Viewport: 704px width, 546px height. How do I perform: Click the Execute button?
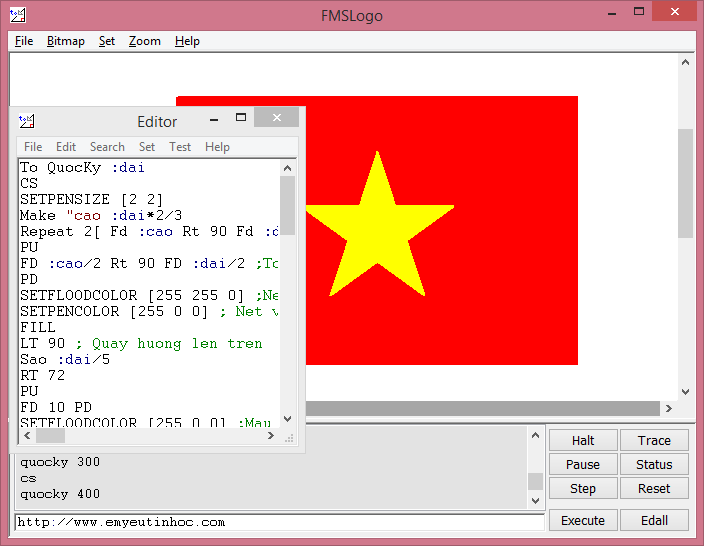point(583,520)
